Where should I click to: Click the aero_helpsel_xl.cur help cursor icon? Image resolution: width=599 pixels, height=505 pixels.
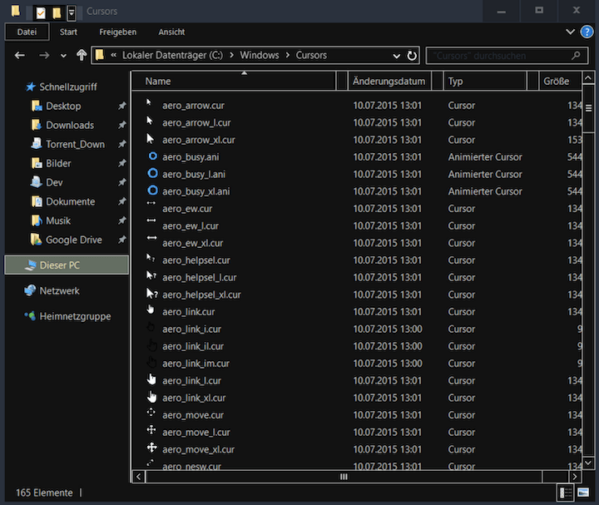(152, 293)
